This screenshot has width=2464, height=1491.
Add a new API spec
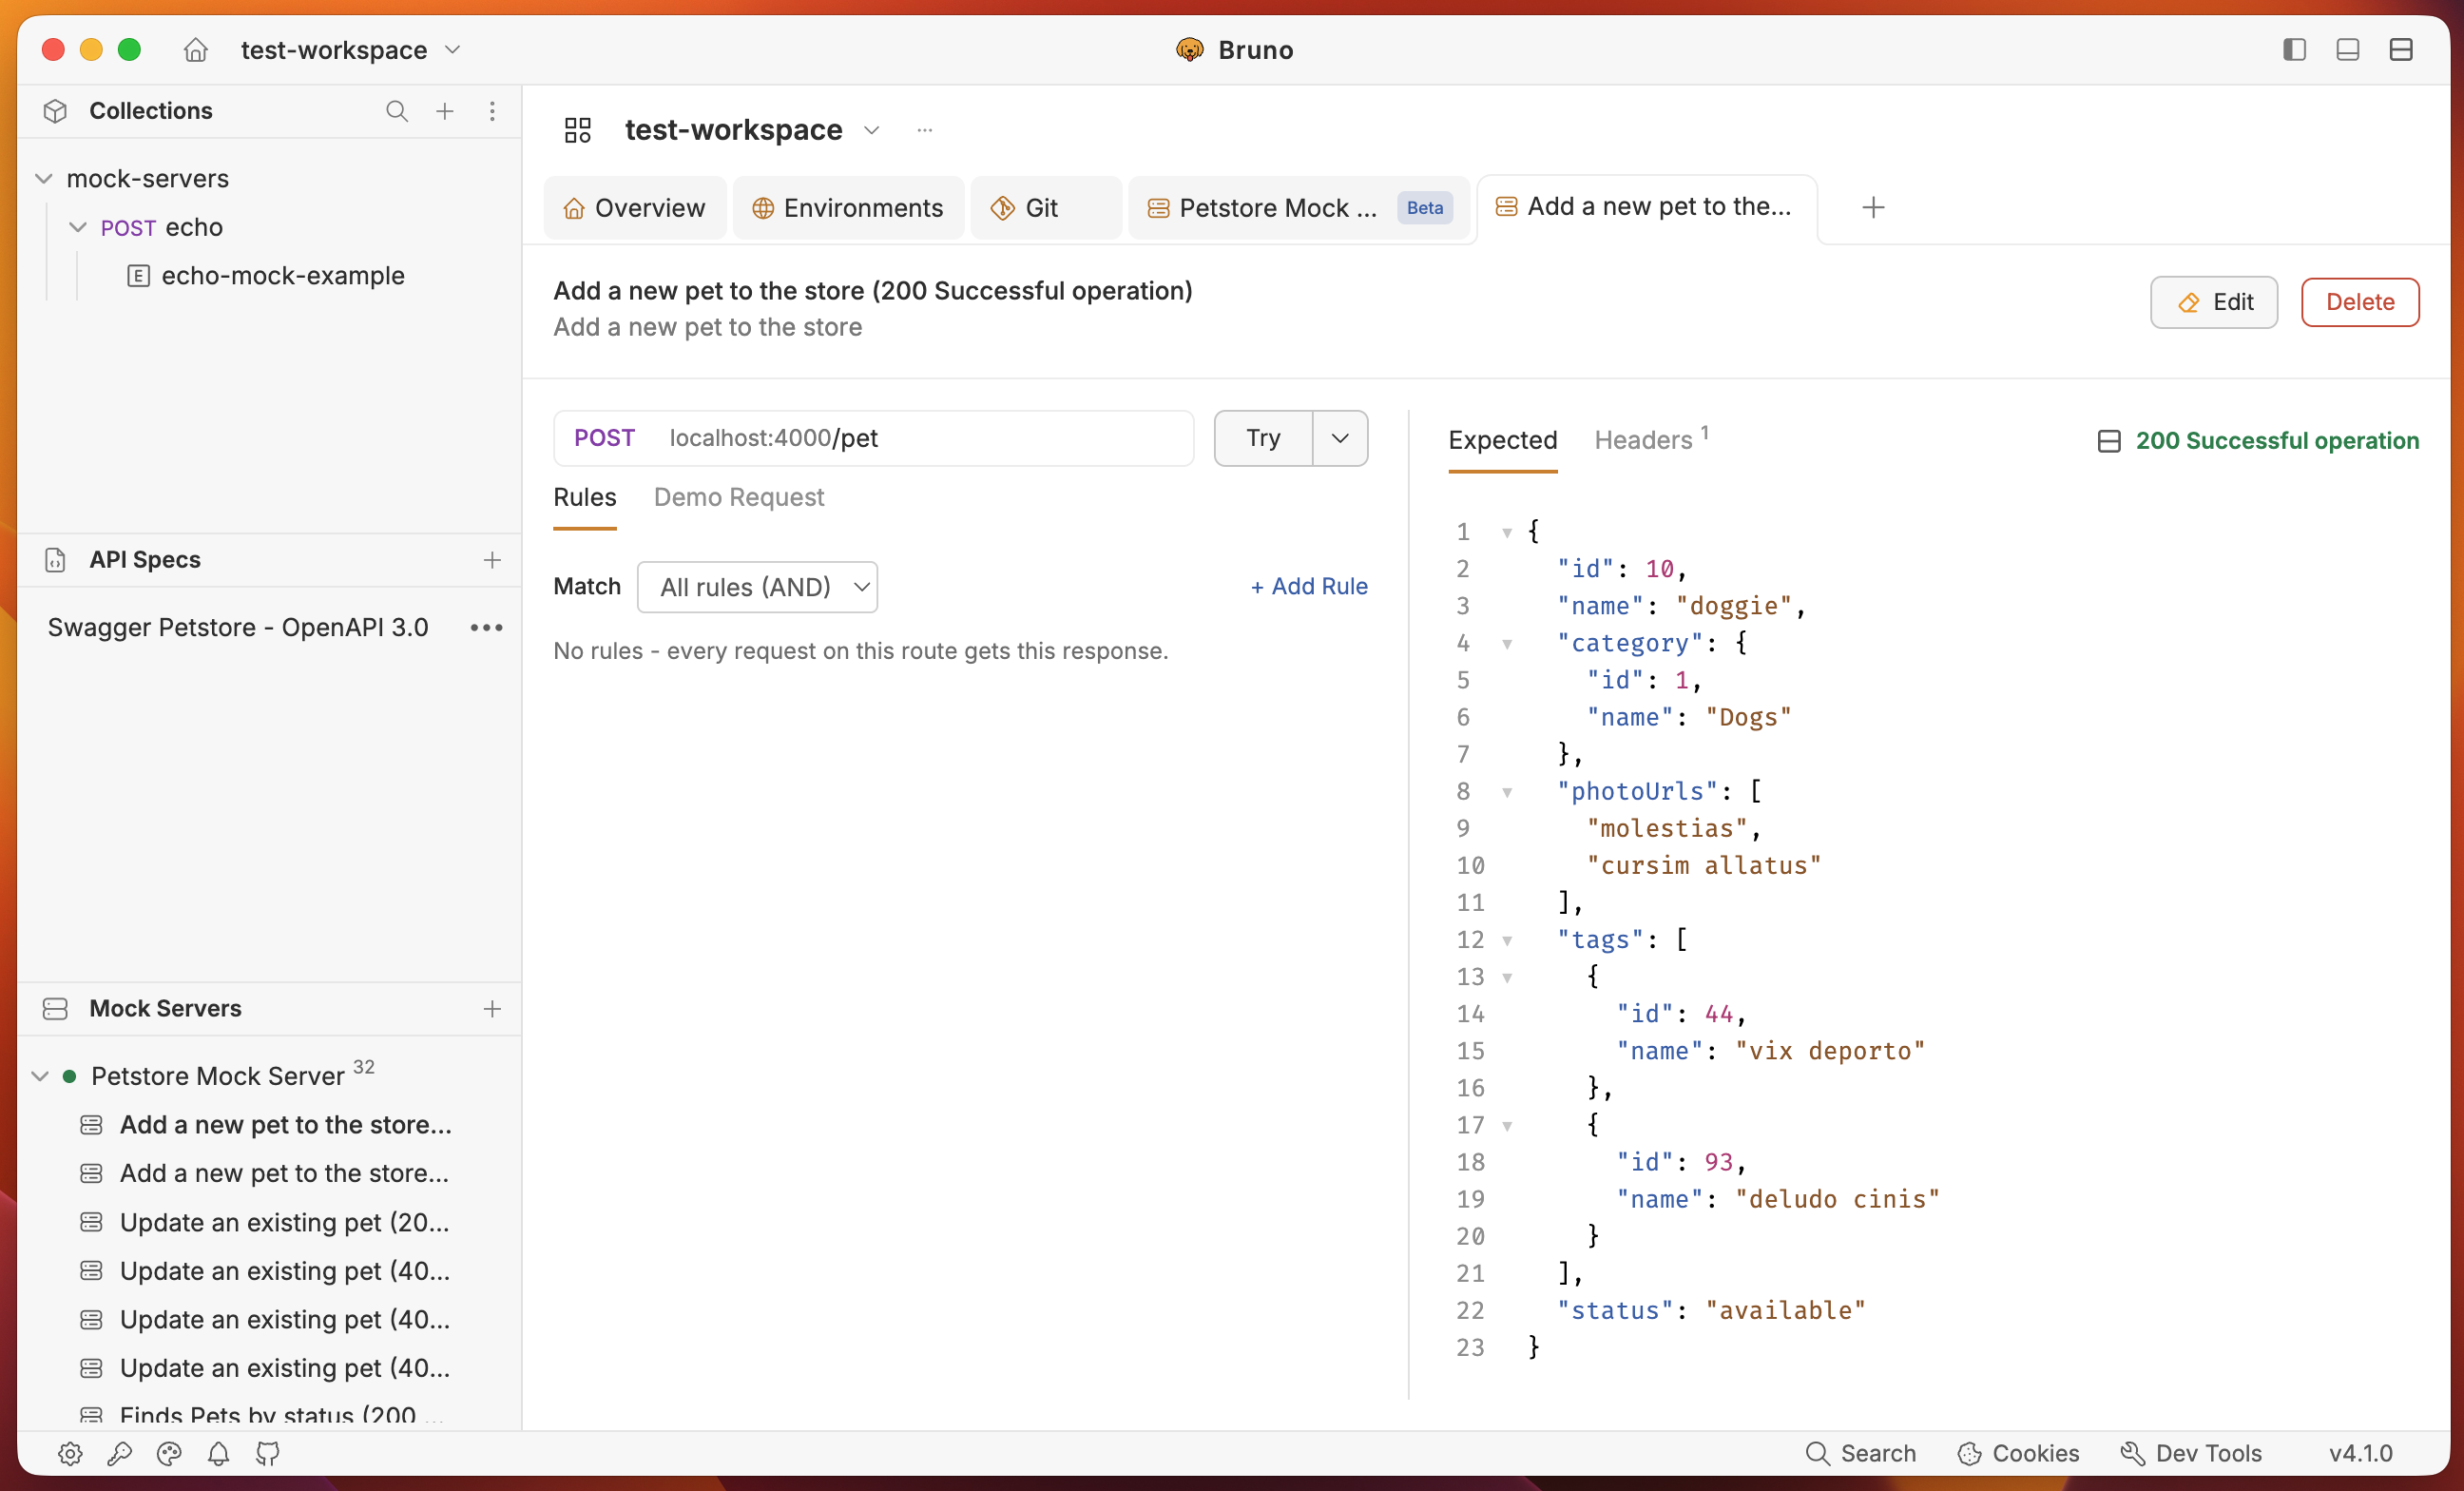coord(492,560)
